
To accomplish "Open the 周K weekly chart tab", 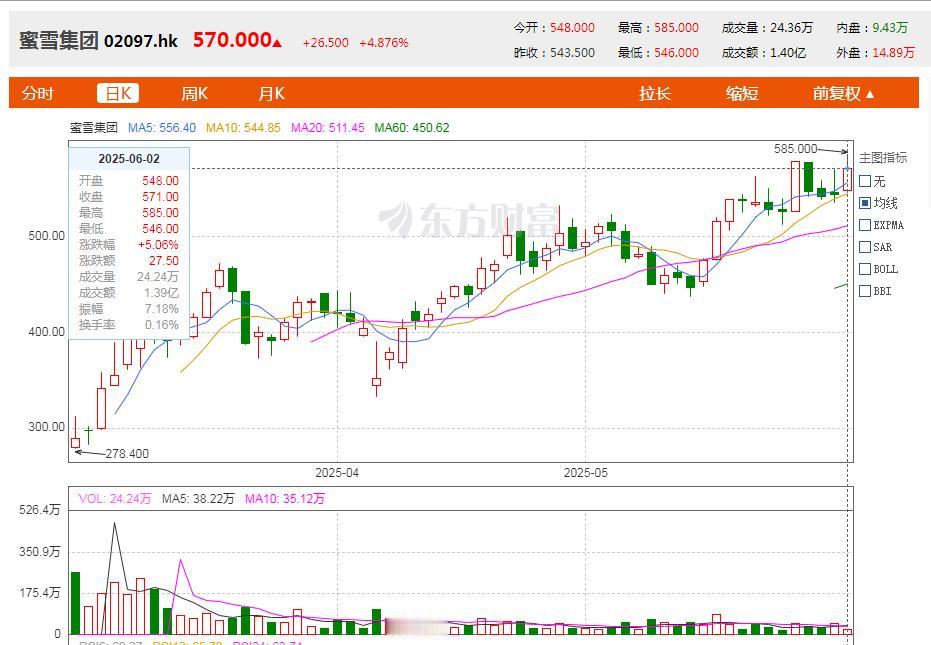I will 195,93.
